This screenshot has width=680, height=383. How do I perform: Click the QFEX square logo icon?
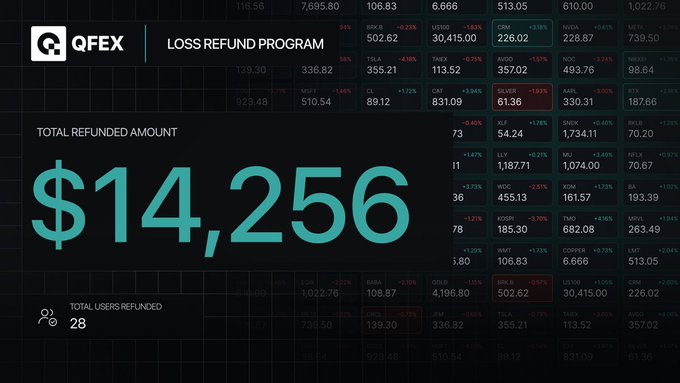49,43
